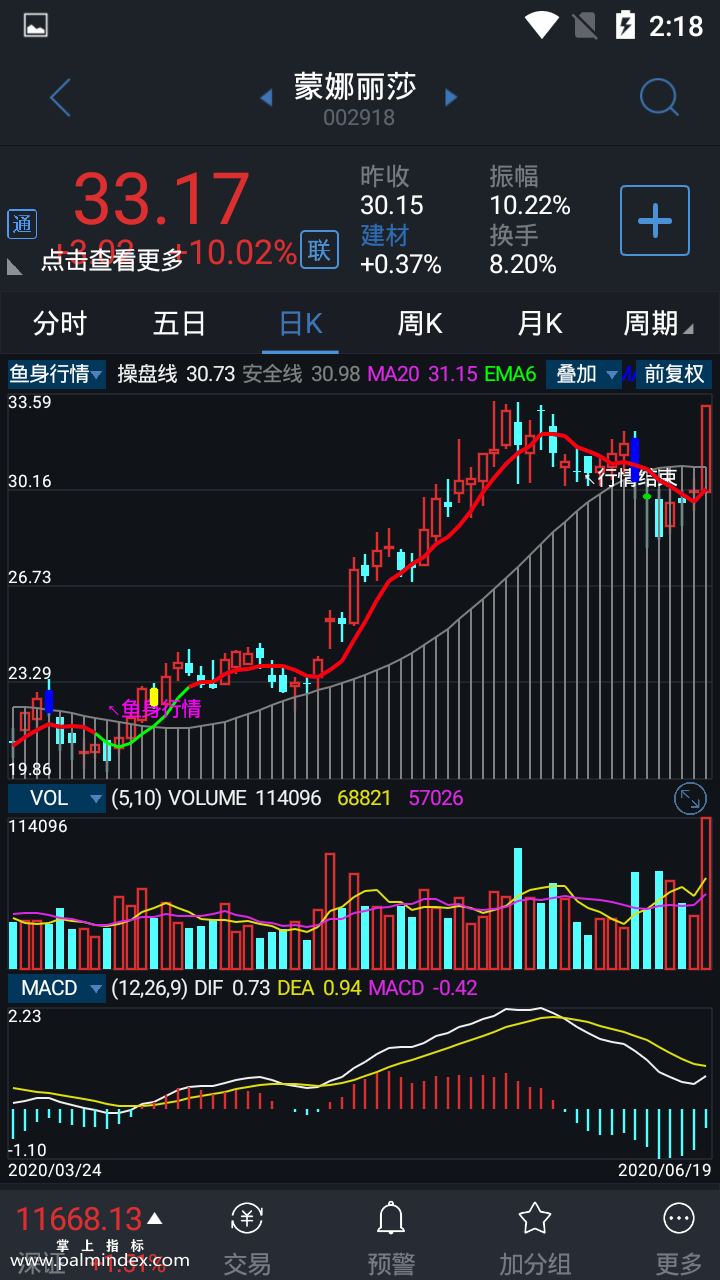
Task: Open the search magnifier icon
Action: point(659,98)
